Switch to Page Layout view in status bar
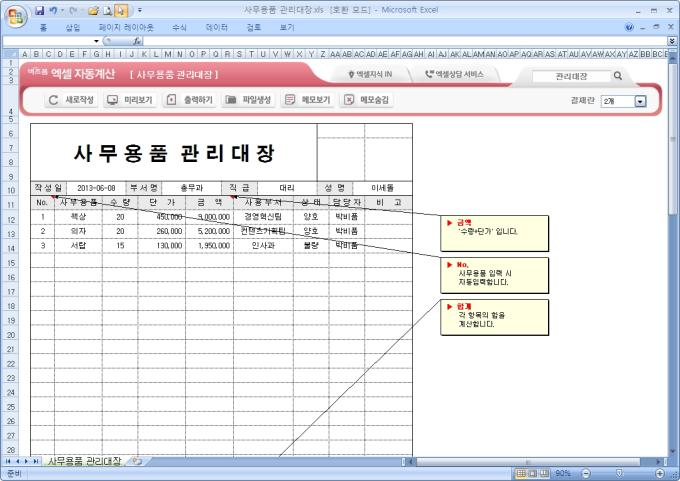Viewport: 680px width, 481px height. coord(533,473)
